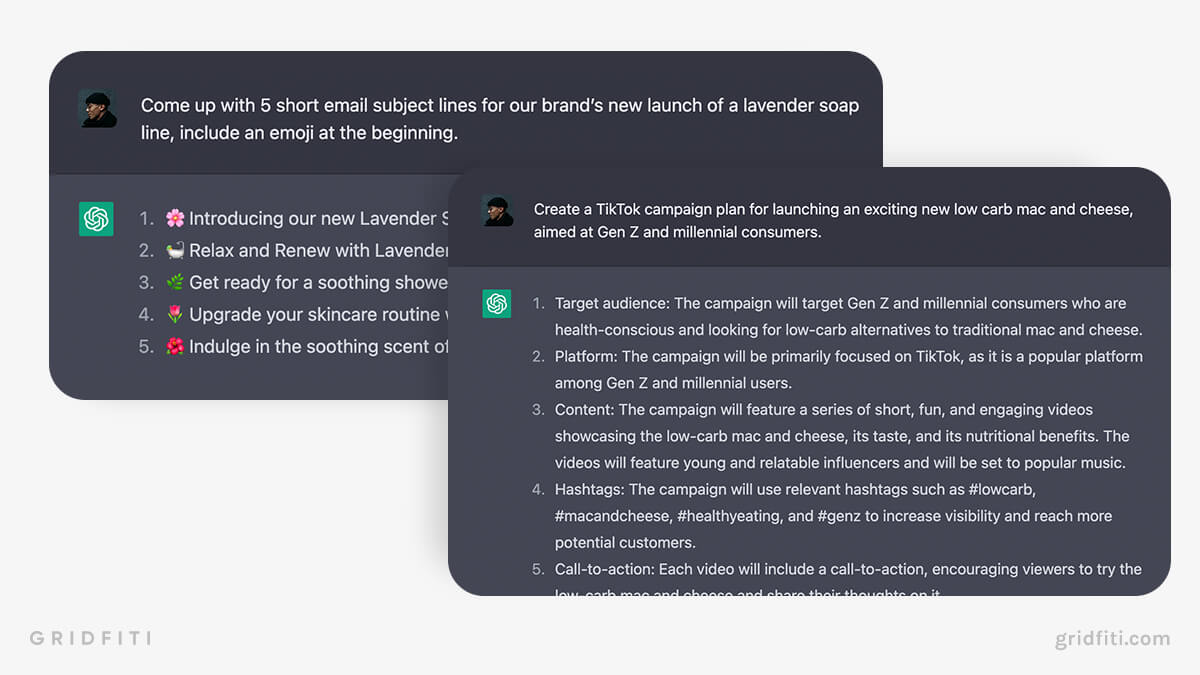
Task: Click the blossom emoji in subject line one
Action: pyautogui.click(x=175, y=218)
